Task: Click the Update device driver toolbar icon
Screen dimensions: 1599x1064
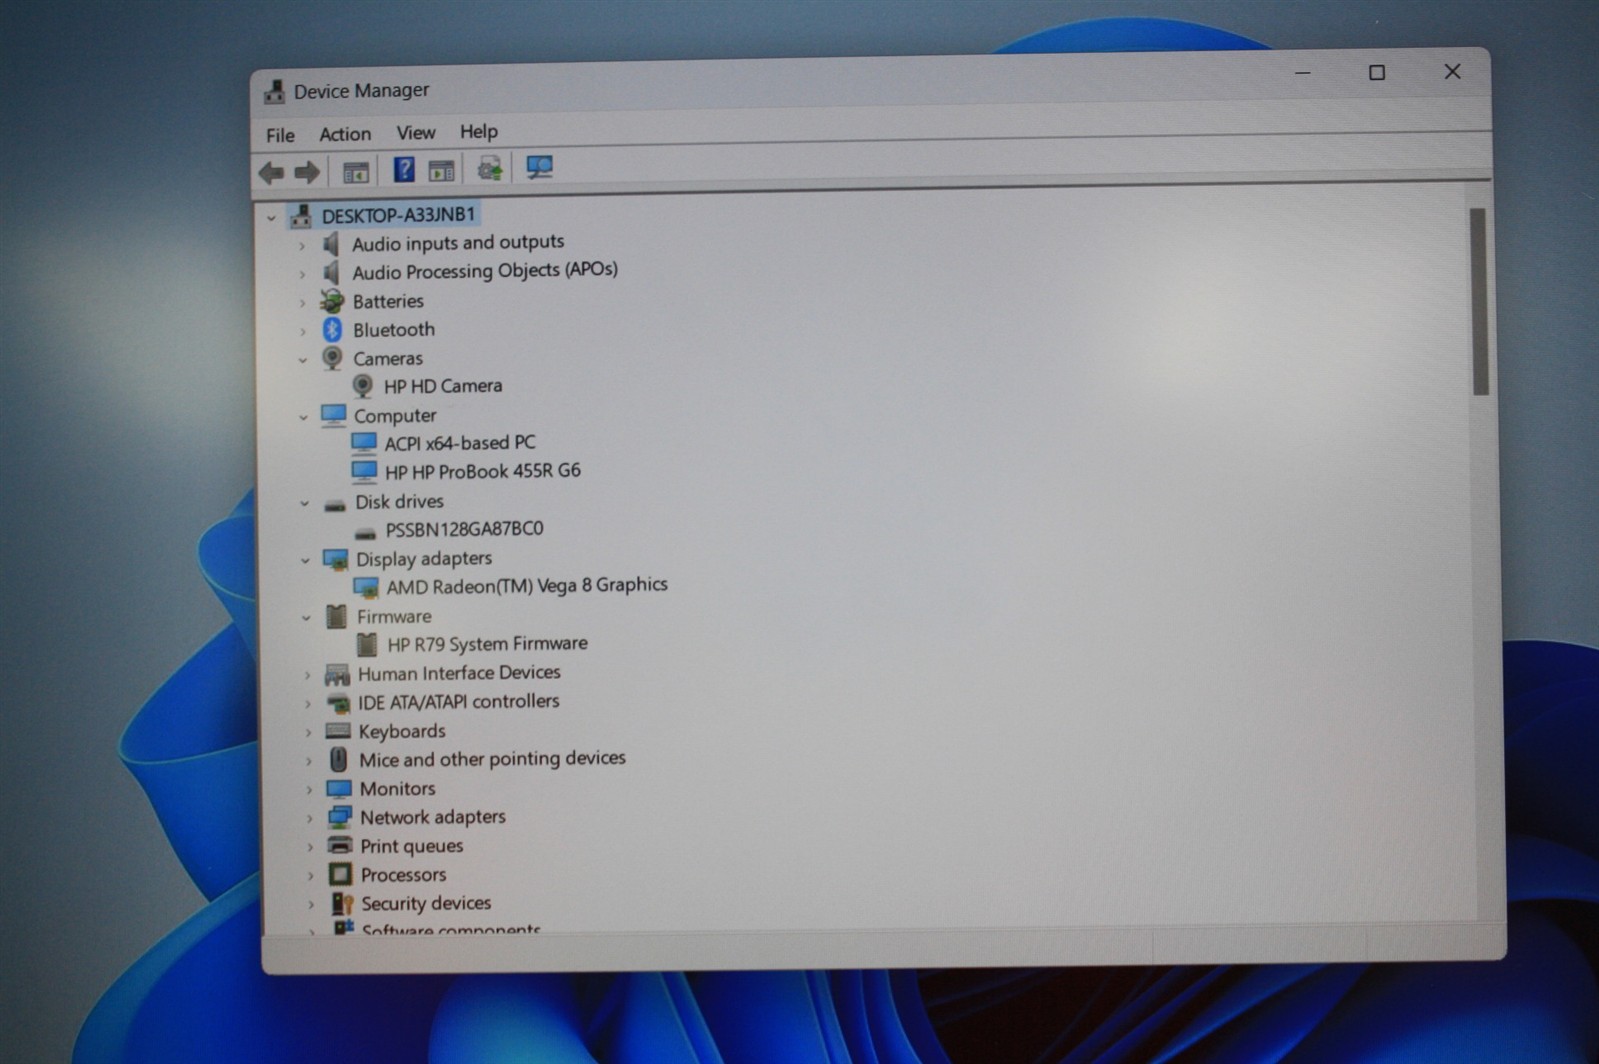Action: 490,168
